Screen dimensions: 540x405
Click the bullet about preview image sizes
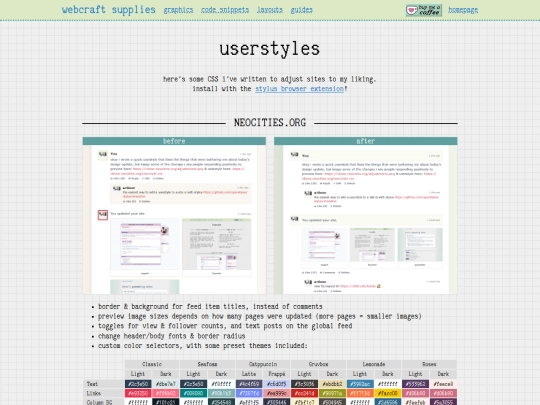[x=260, y=316]
